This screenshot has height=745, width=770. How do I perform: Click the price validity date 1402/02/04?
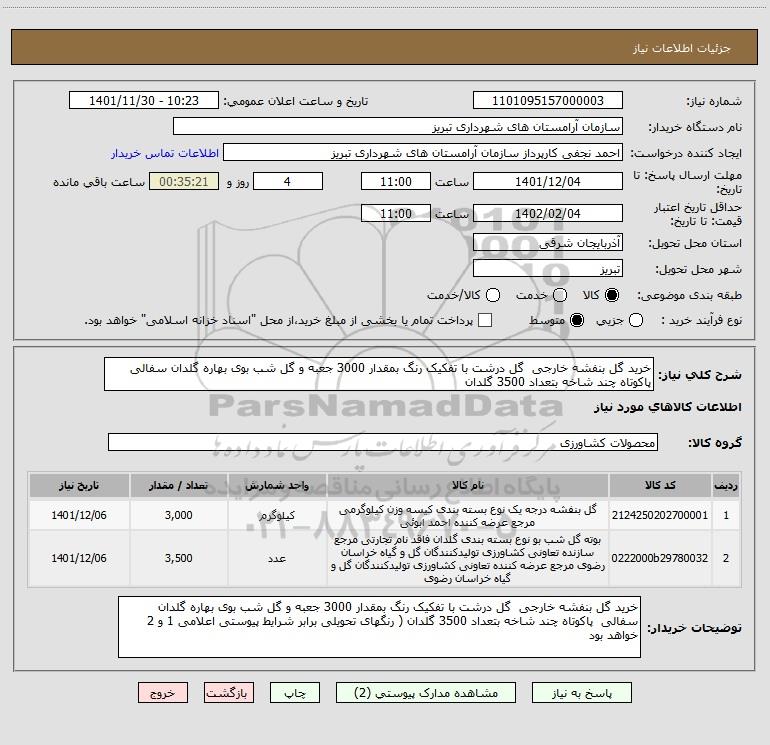[x=548, y=213]
